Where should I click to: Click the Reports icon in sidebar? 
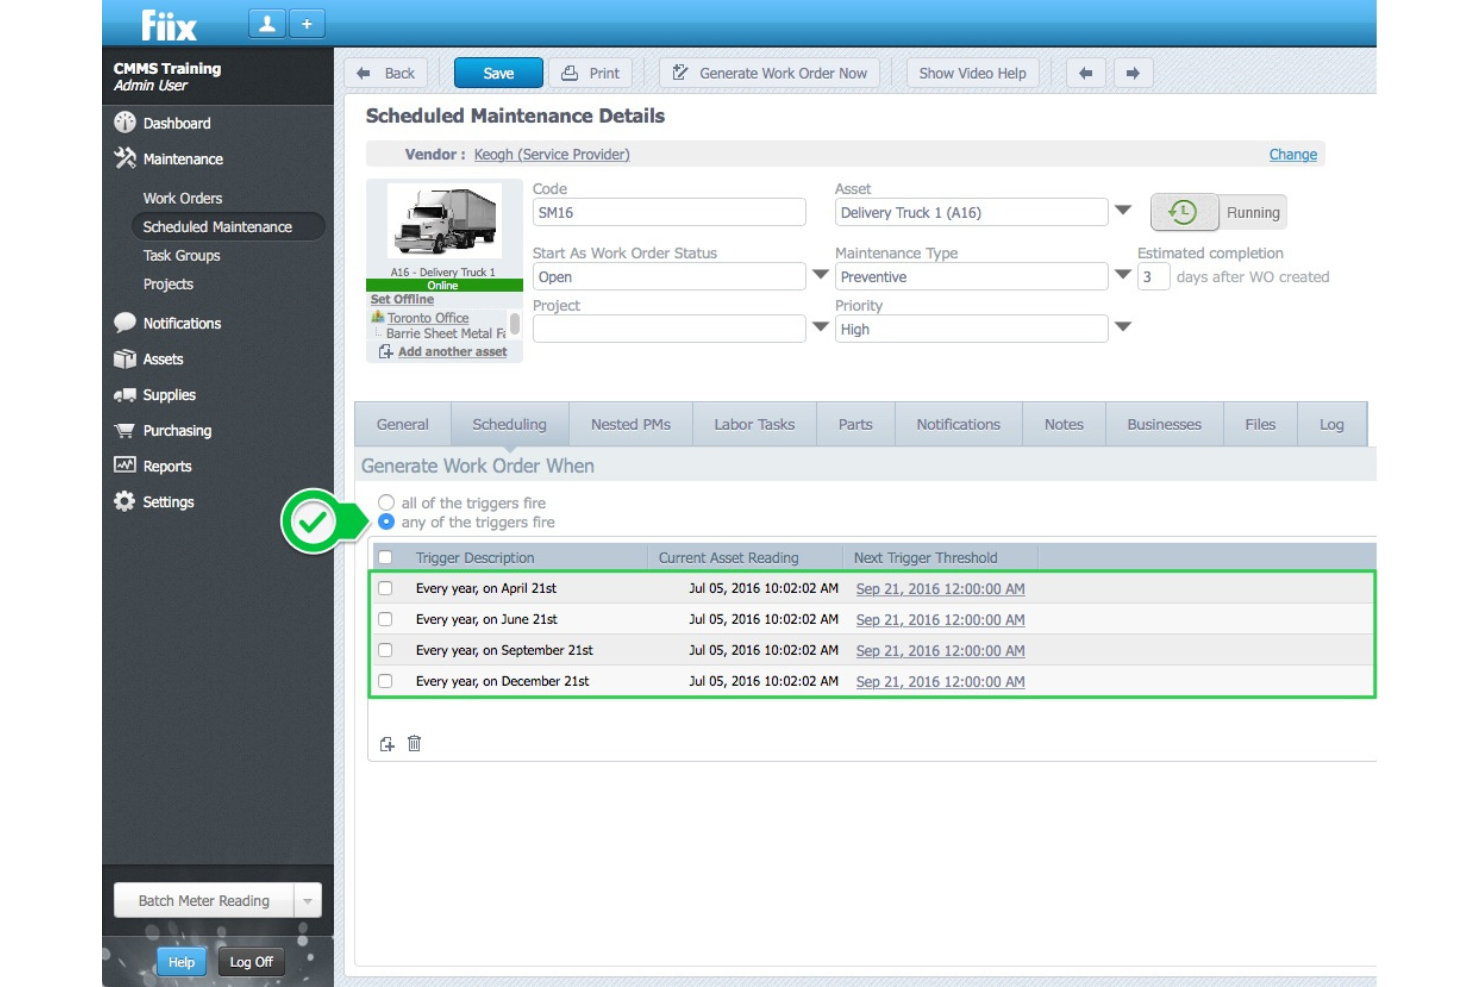point(125,465)
